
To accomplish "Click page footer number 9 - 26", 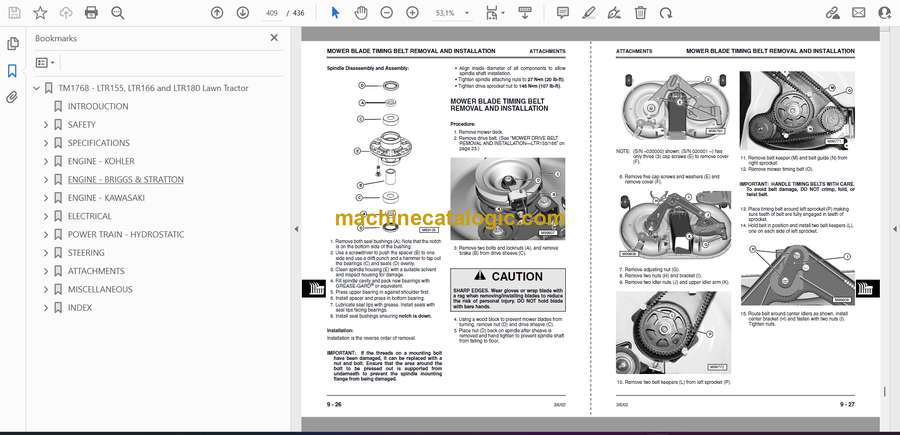I will 334,404.
